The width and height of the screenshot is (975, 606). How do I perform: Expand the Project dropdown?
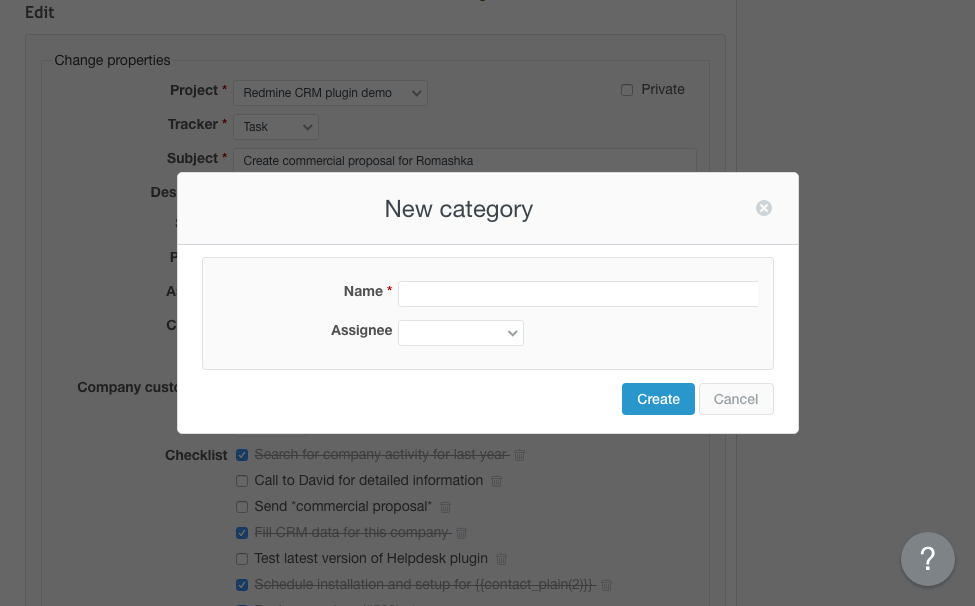coord(330,93)
